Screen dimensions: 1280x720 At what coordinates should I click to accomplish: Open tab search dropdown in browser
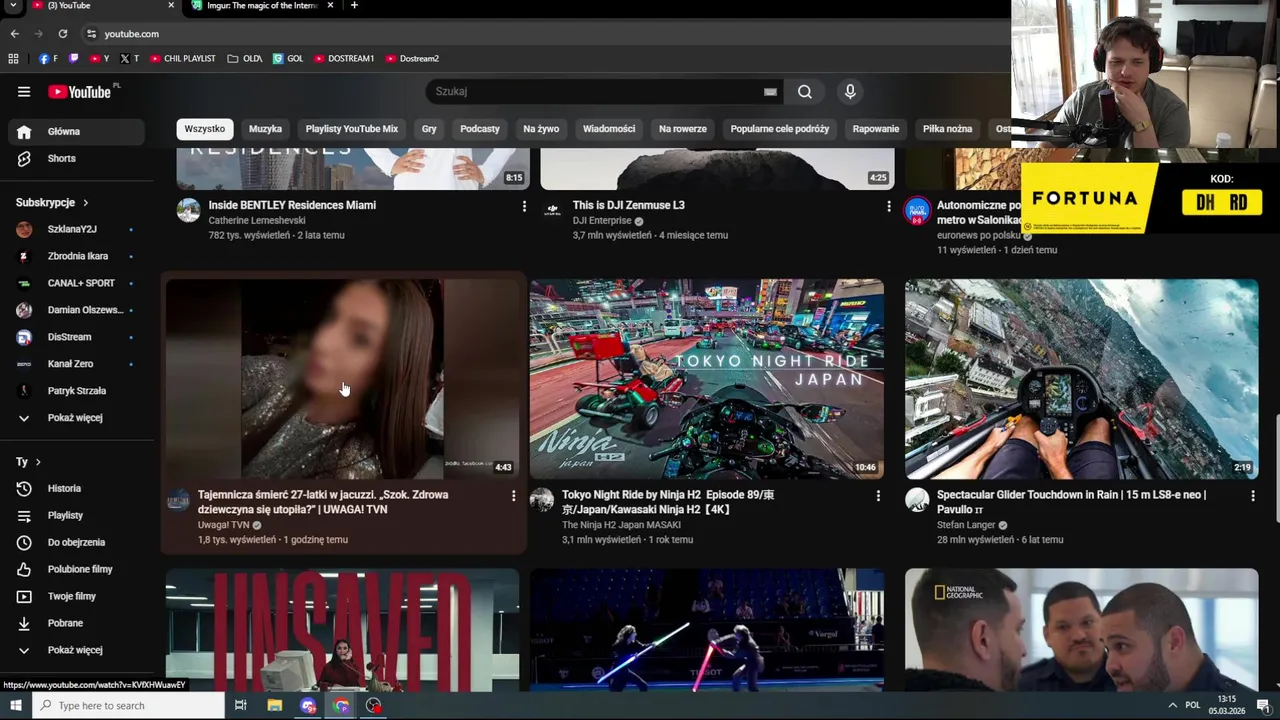tap(14, 6)
